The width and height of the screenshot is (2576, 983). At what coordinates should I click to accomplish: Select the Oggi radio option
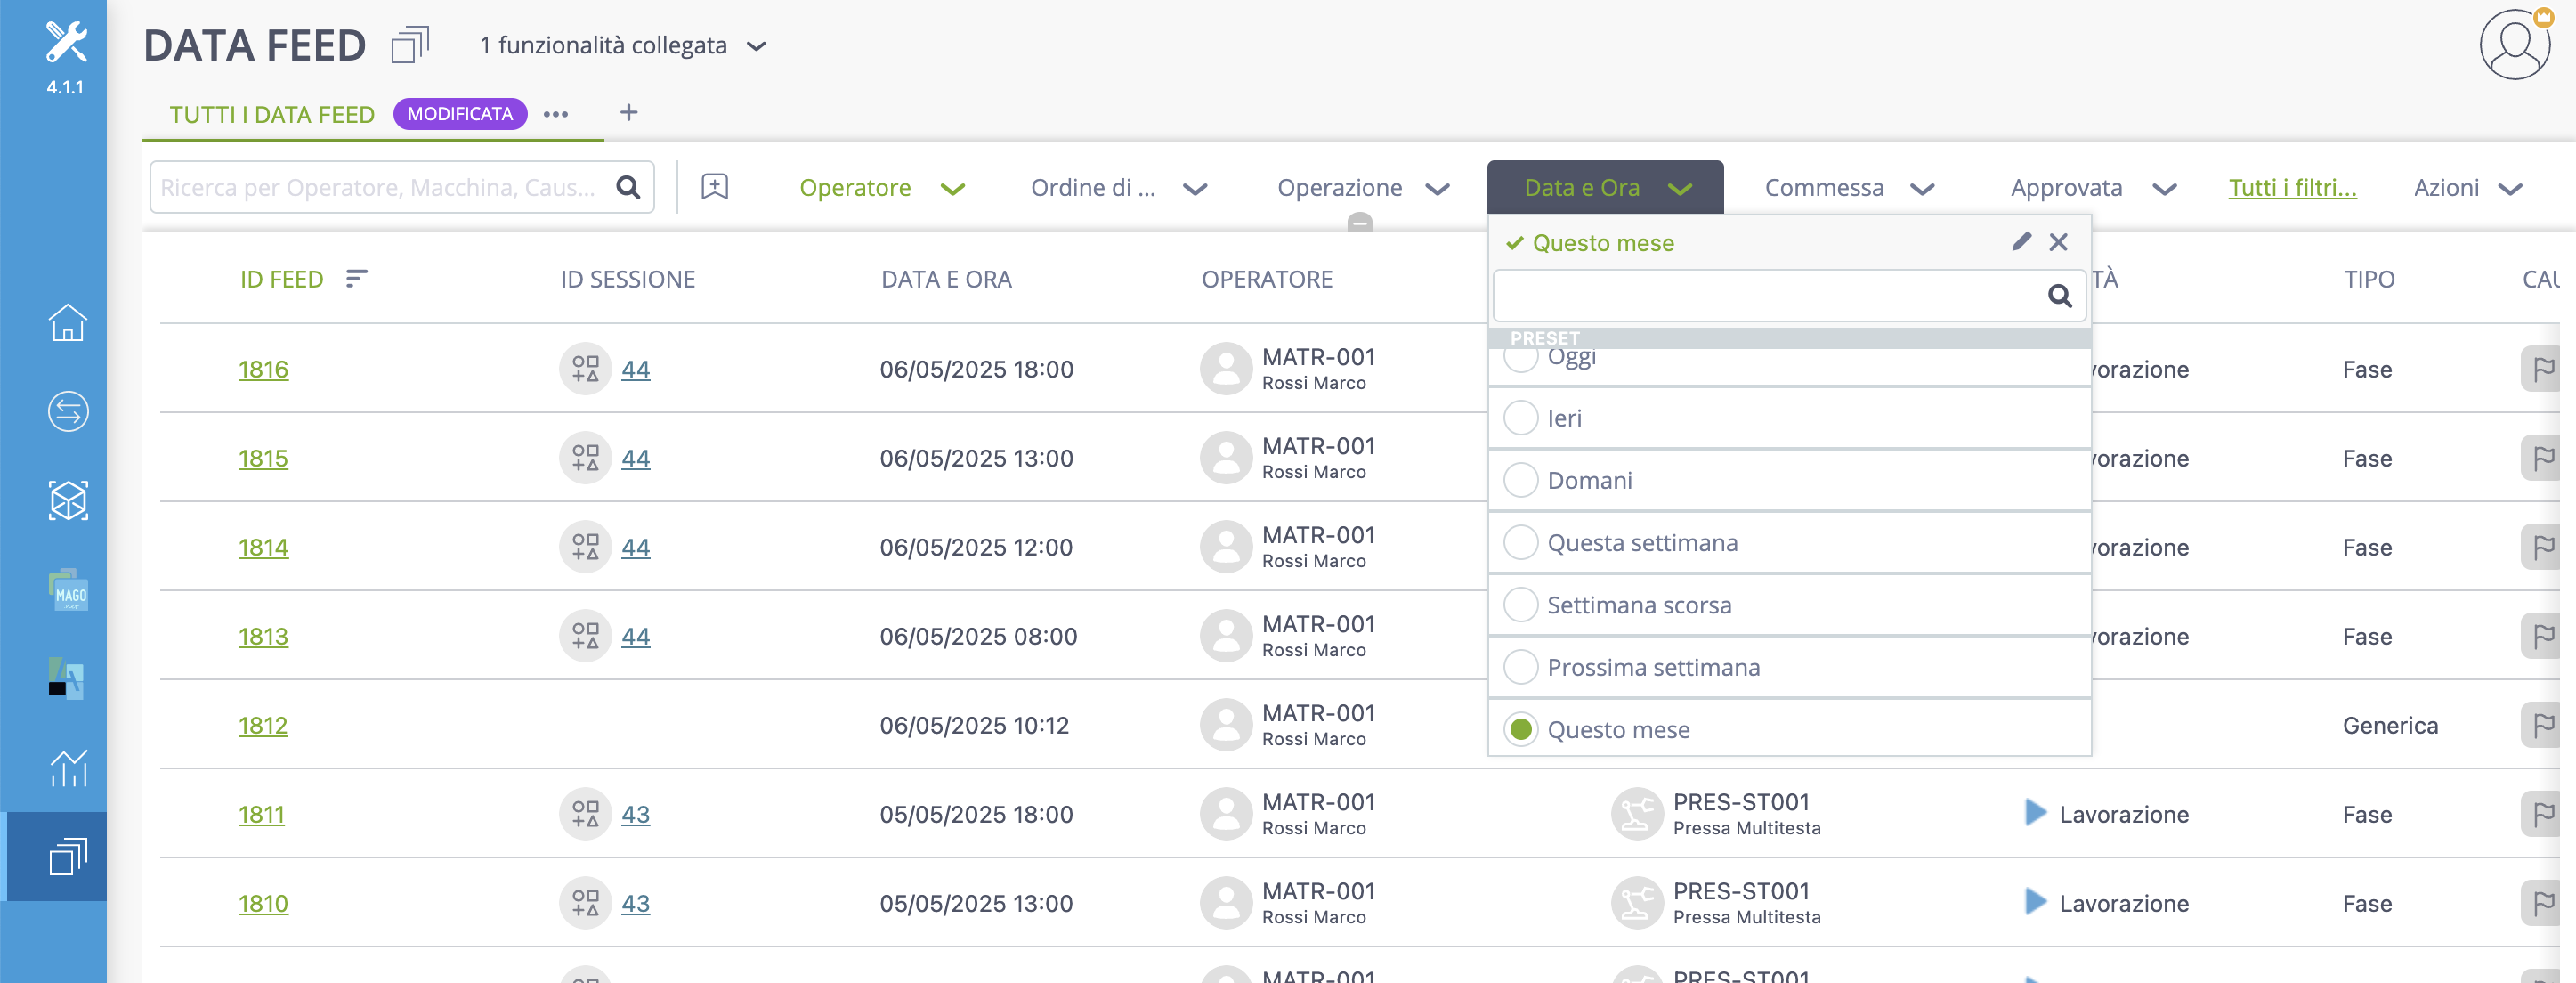[1521, 360]
